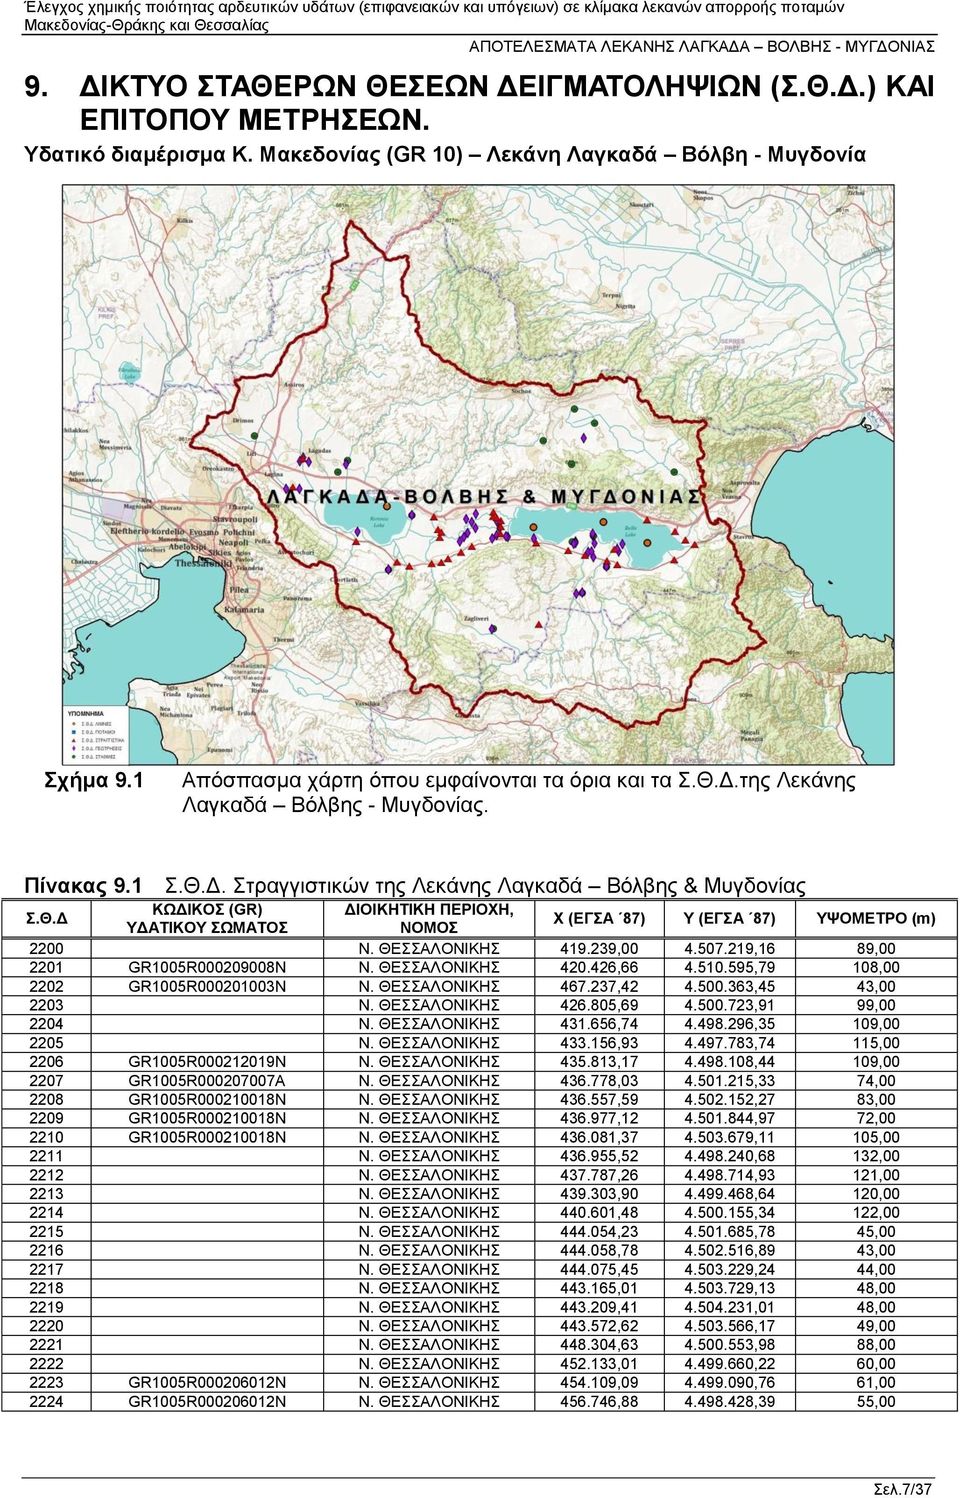Click water body code "GR1005R000201003N"

coord(207,987)
